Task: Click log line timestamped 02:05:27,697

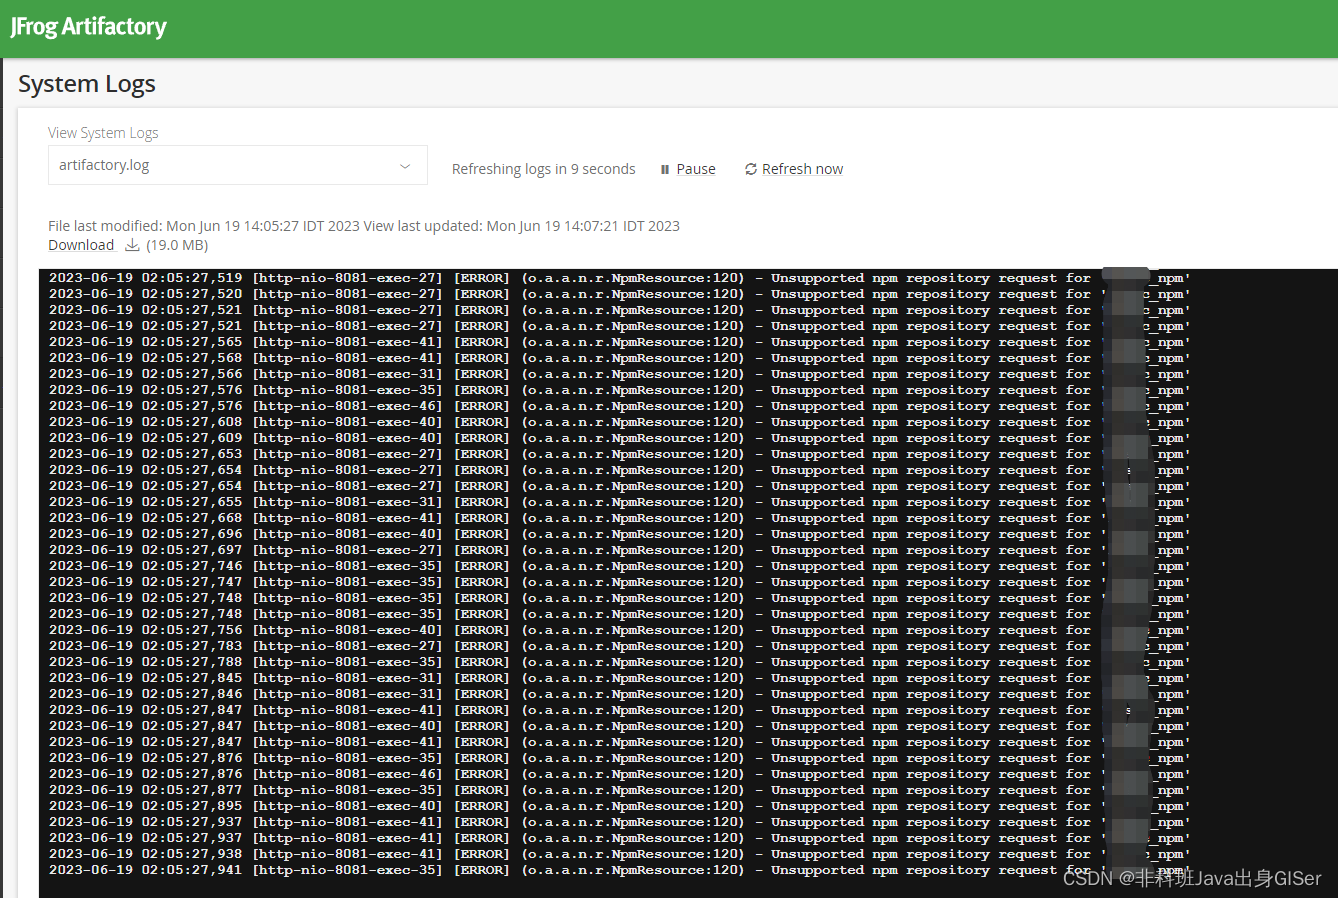Action: pos(620,550)
